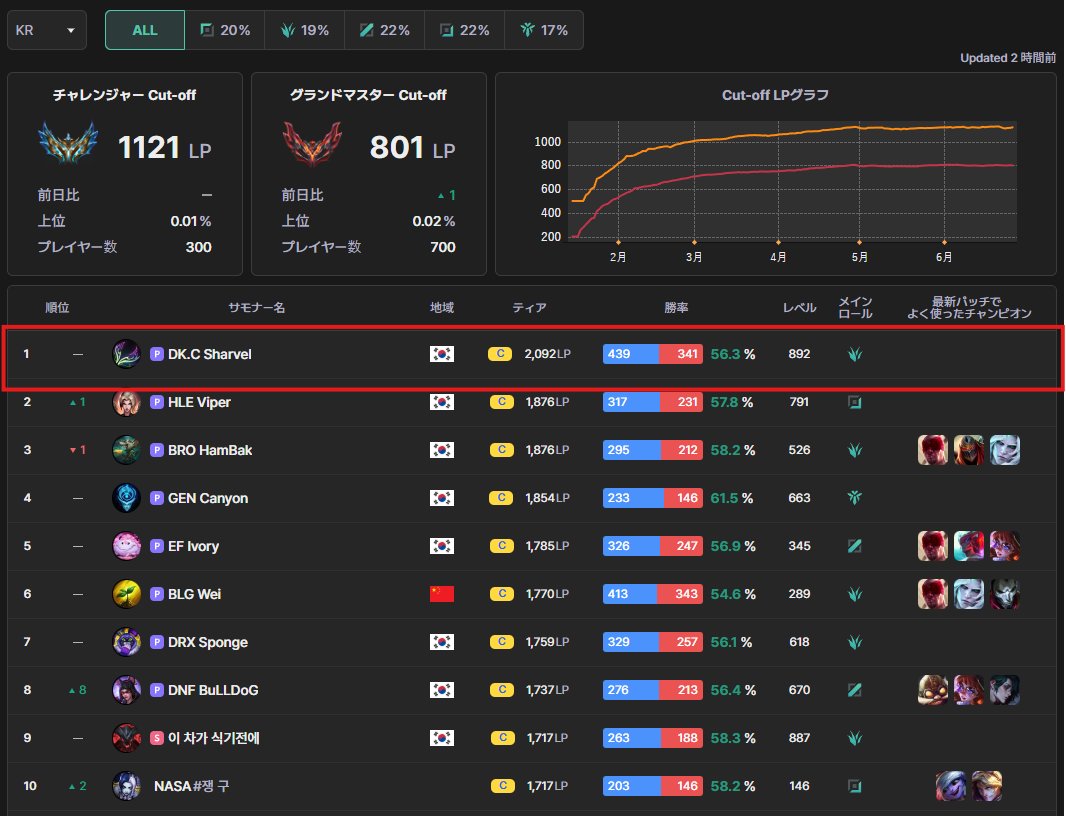Open GEN Canyon's profile link
The height and width of the screenshot is (816, 1066).
pyautogui.click(x=208, y=498)
